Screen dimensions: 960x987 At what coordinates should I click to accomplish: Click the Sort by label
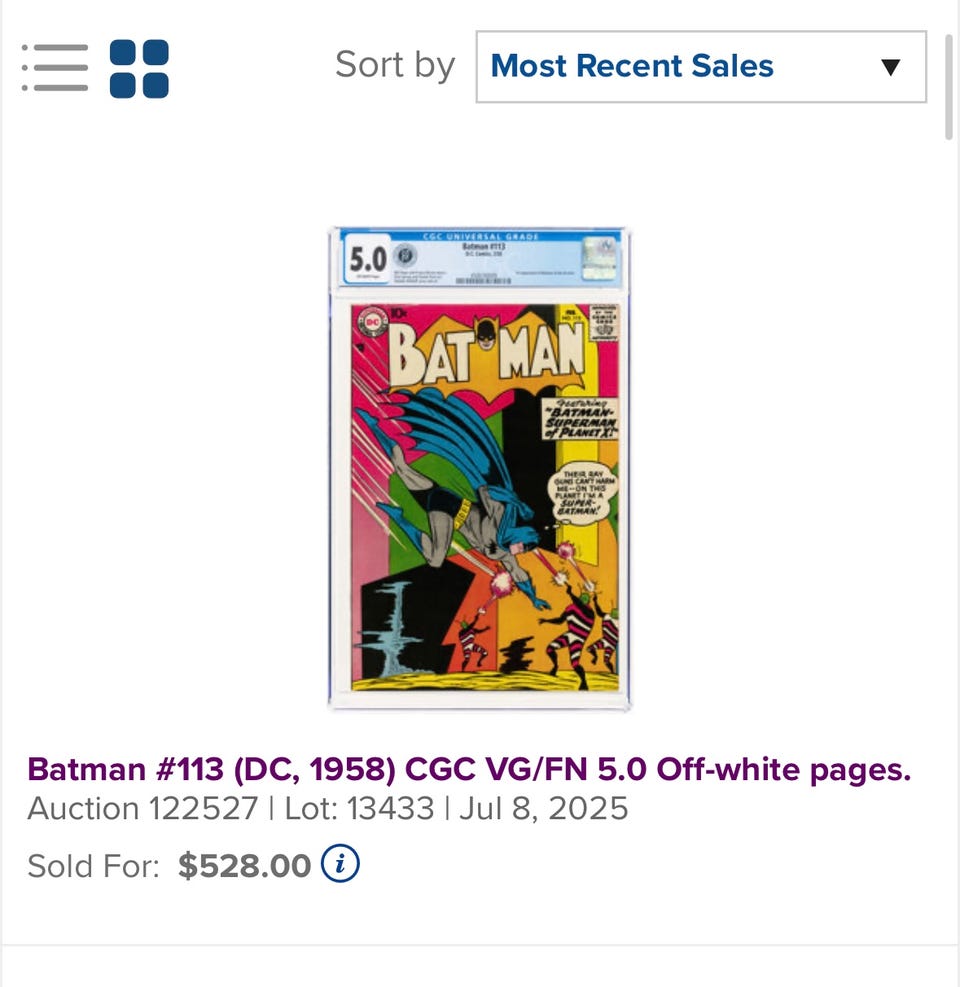tap(395, 65)
